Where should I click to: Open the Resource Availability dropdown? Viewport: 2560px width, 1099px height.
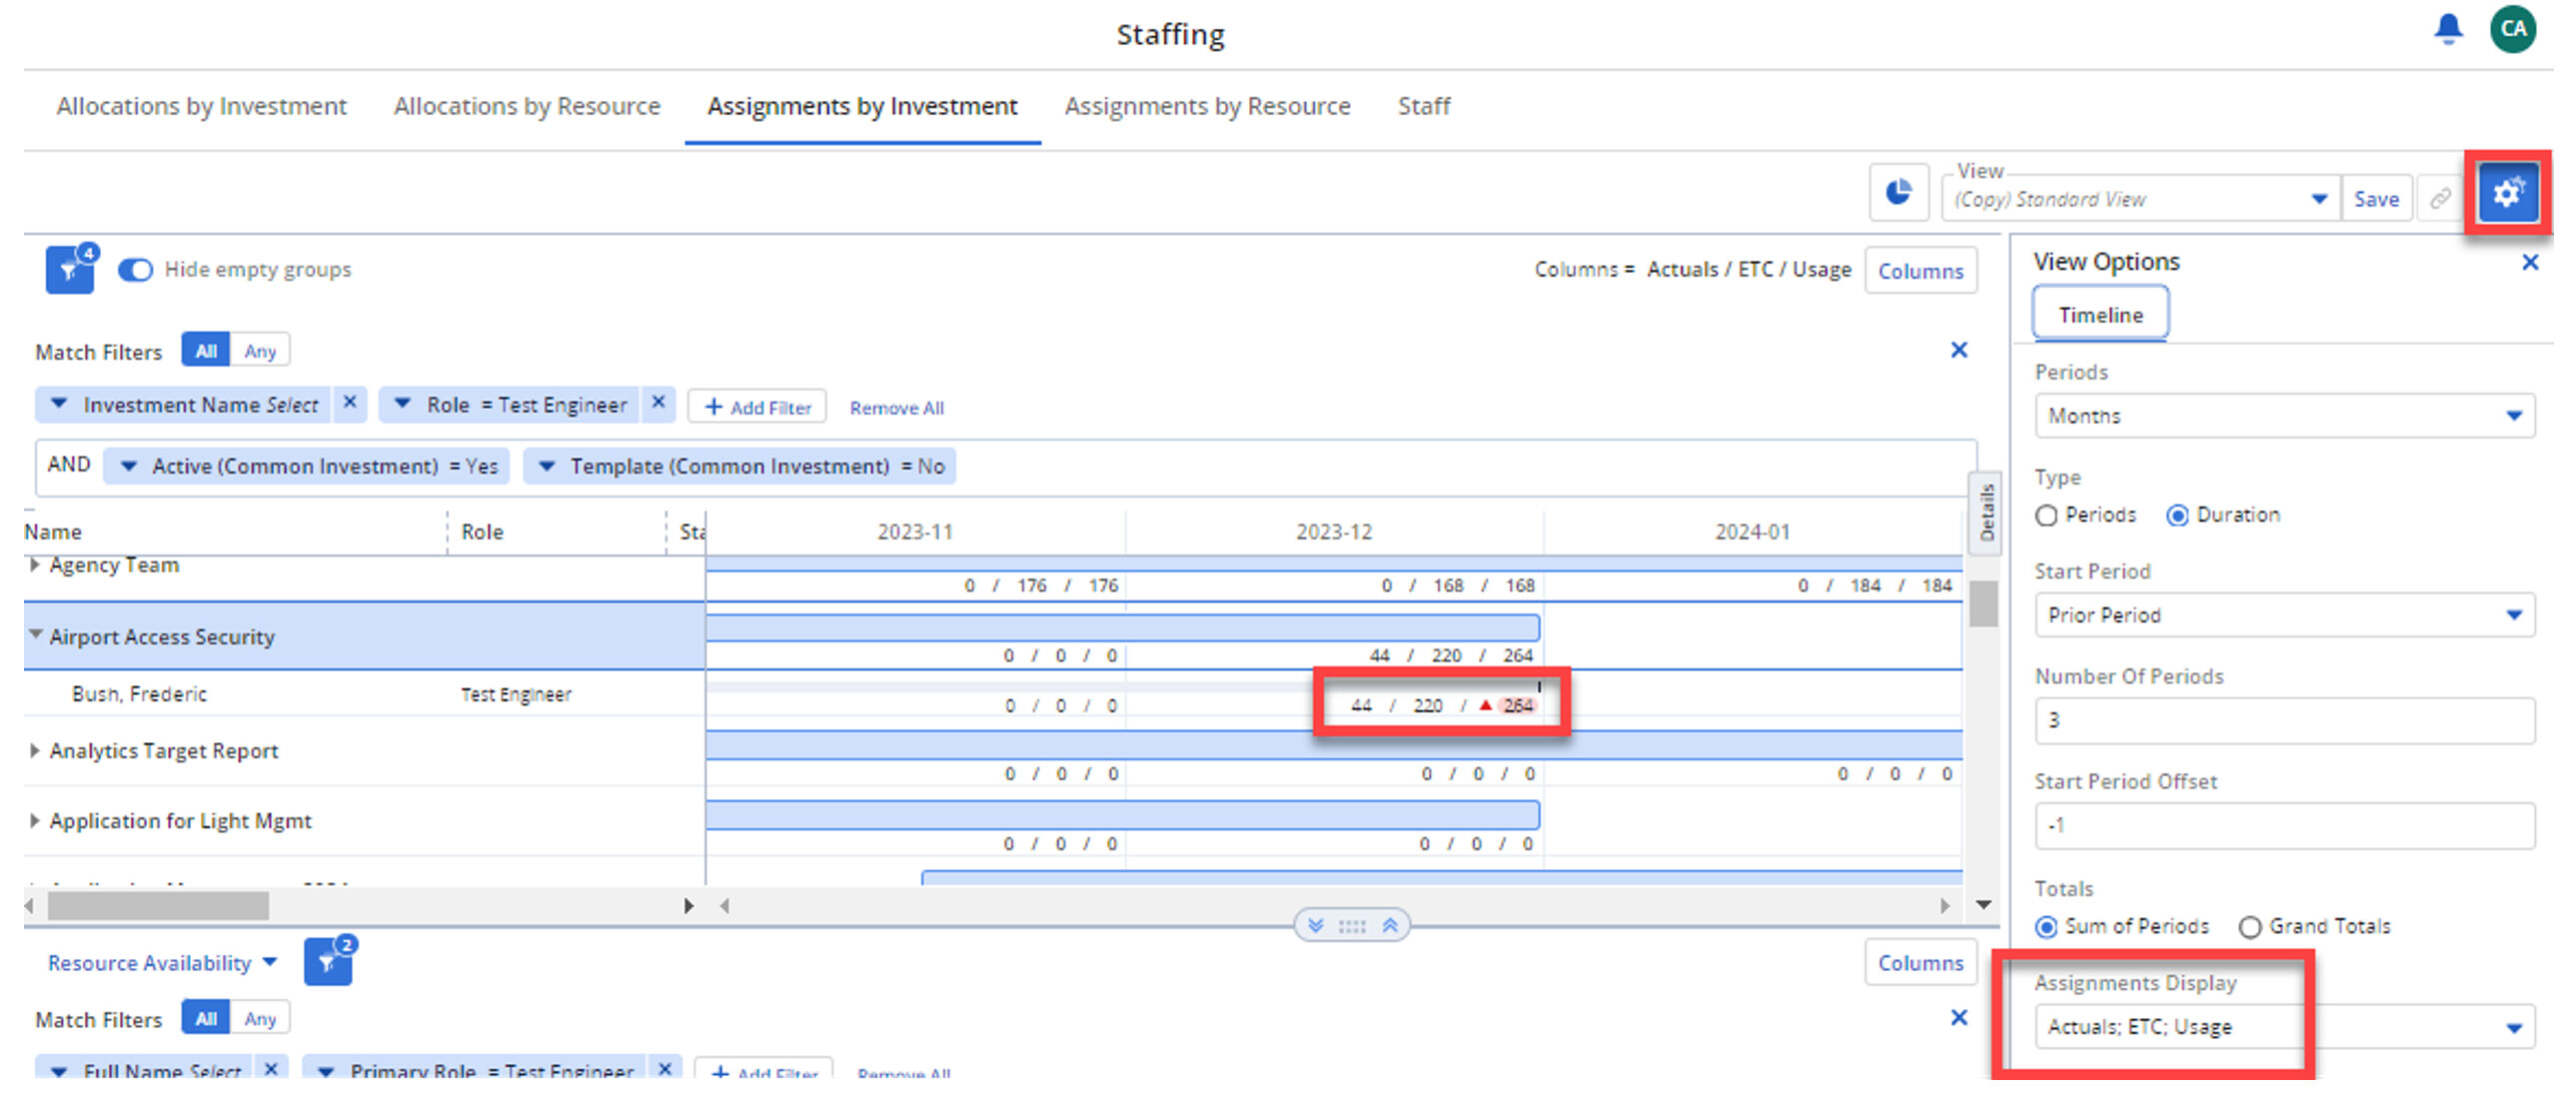tap(162, 963)
